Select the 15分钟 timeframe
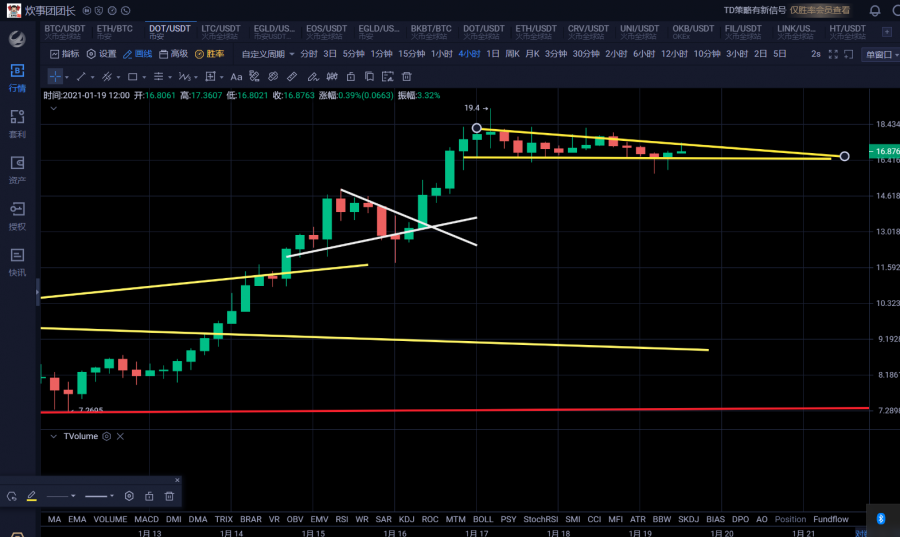This screenshot has height=537, width=900. (412, 54)
